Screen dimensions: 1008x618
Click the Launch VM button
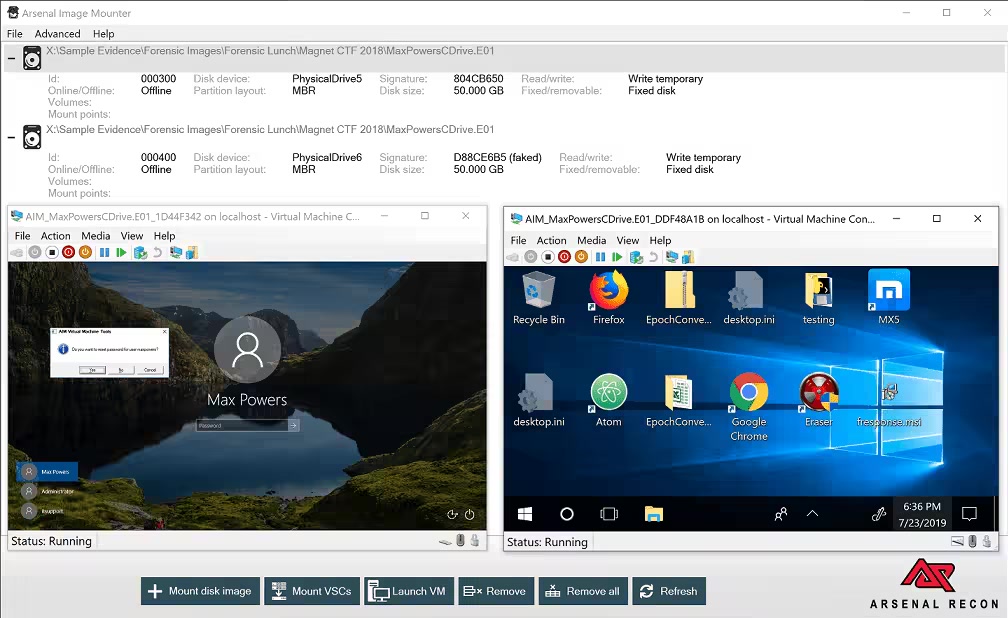407,591
